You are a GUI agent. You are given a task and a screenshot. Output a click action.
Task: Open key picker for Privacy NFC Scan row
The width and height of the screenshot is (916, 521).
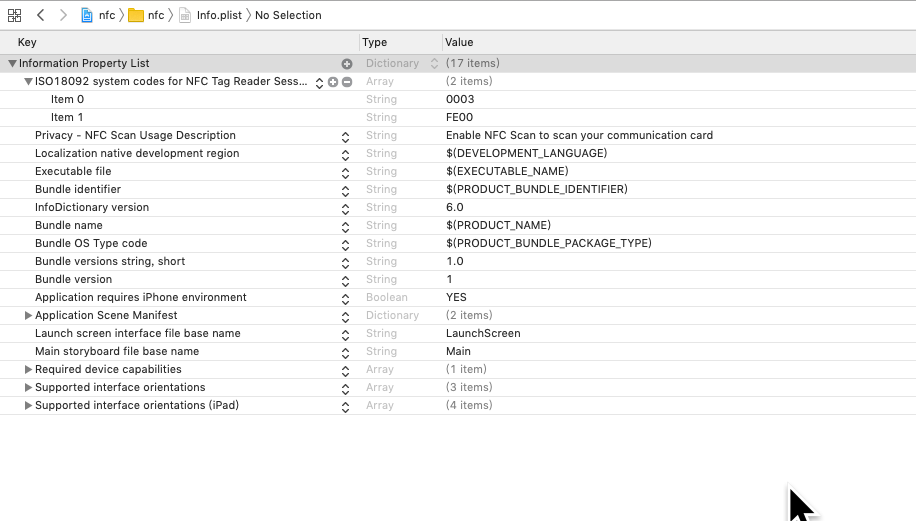point(345,136)
